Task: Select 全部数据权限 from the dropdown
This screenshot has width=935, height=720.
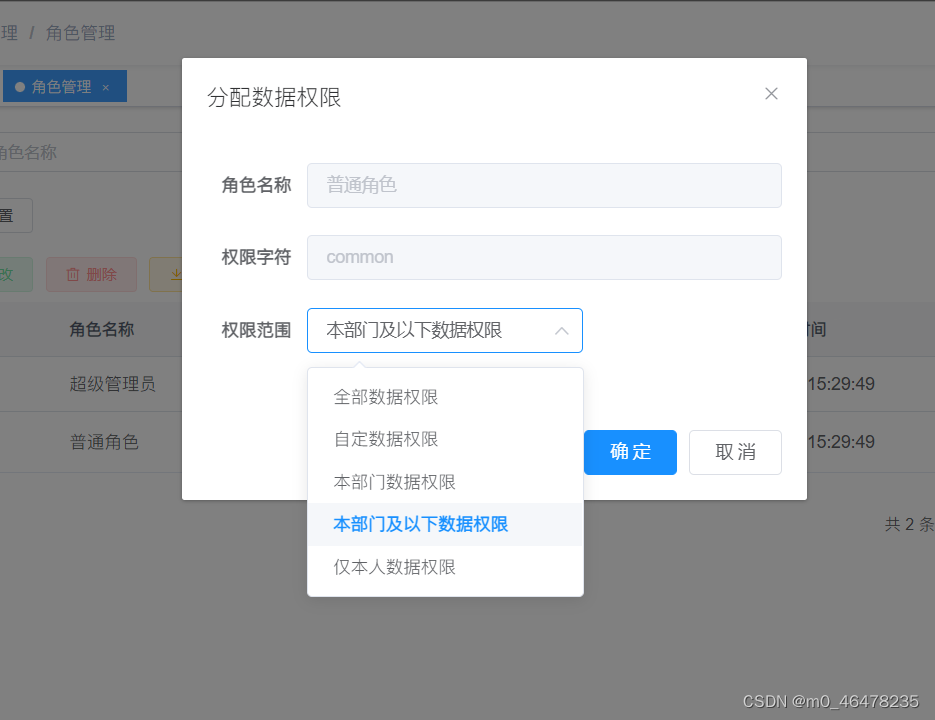Action: click(x=385, y=396)
